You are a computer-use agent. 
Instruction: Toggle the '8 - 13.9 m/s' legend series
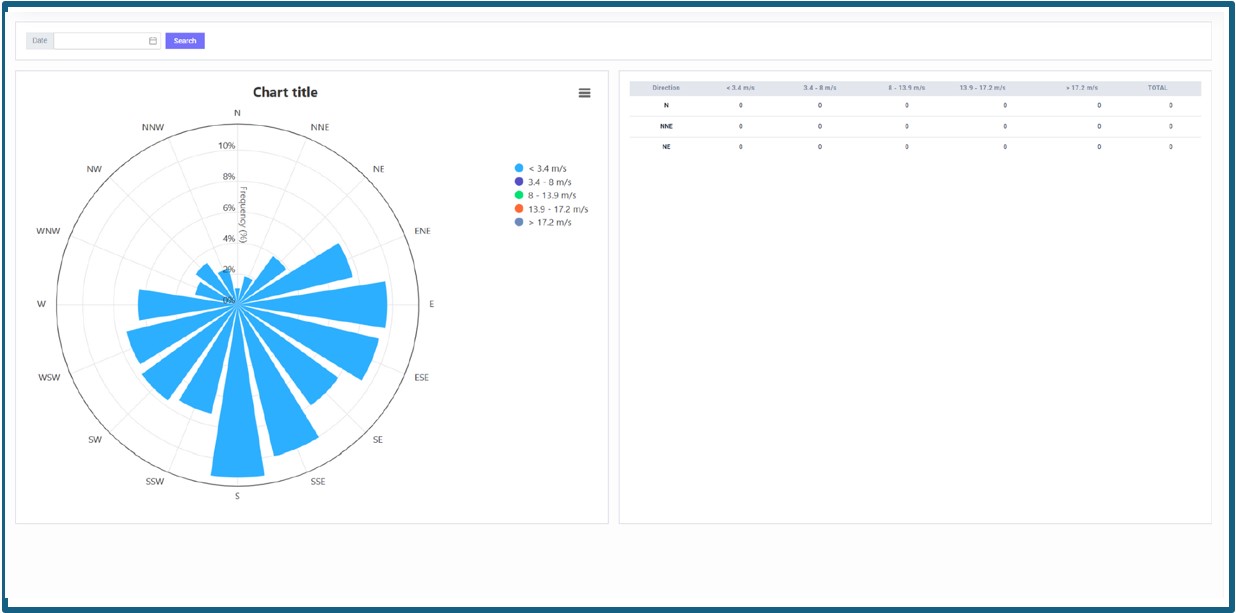point(551,196)
